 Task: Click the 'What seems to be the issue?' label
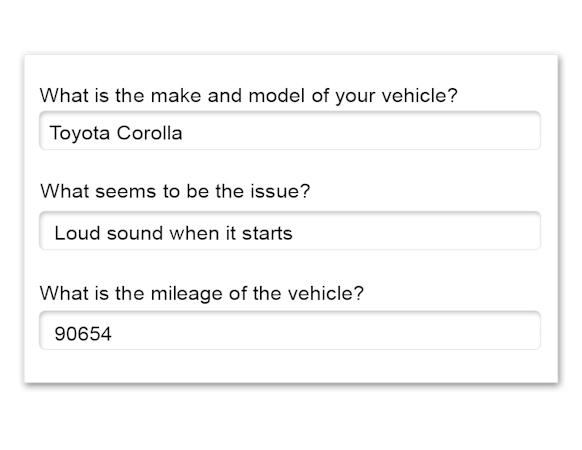pyautogui.click(x=175, y=191)
